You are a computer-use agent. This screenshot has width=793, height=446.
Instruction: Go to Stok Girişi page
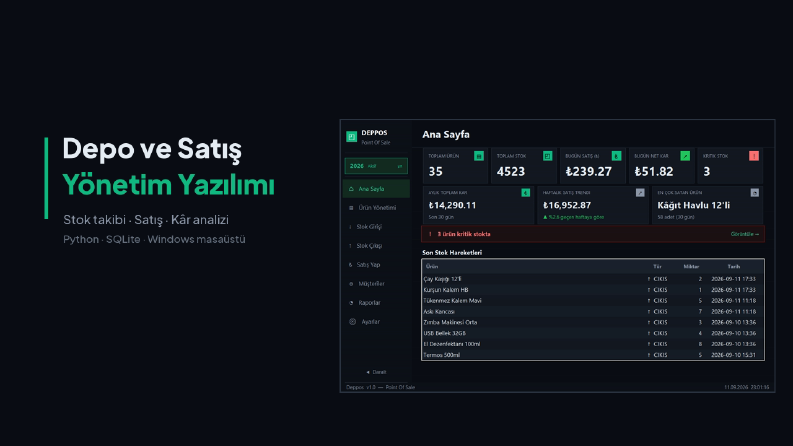pos(376,227)
